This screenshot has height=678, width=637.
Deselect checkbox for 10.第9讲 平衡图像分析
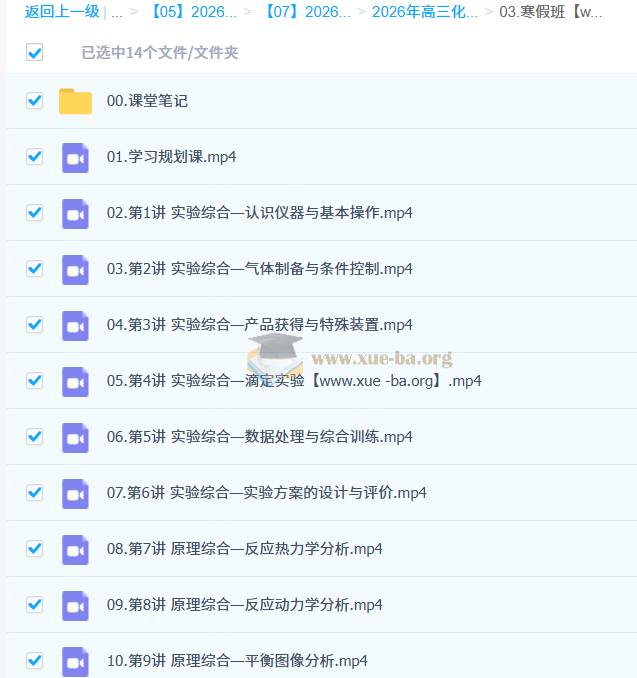pyautogui.click(x=34, y=661)
